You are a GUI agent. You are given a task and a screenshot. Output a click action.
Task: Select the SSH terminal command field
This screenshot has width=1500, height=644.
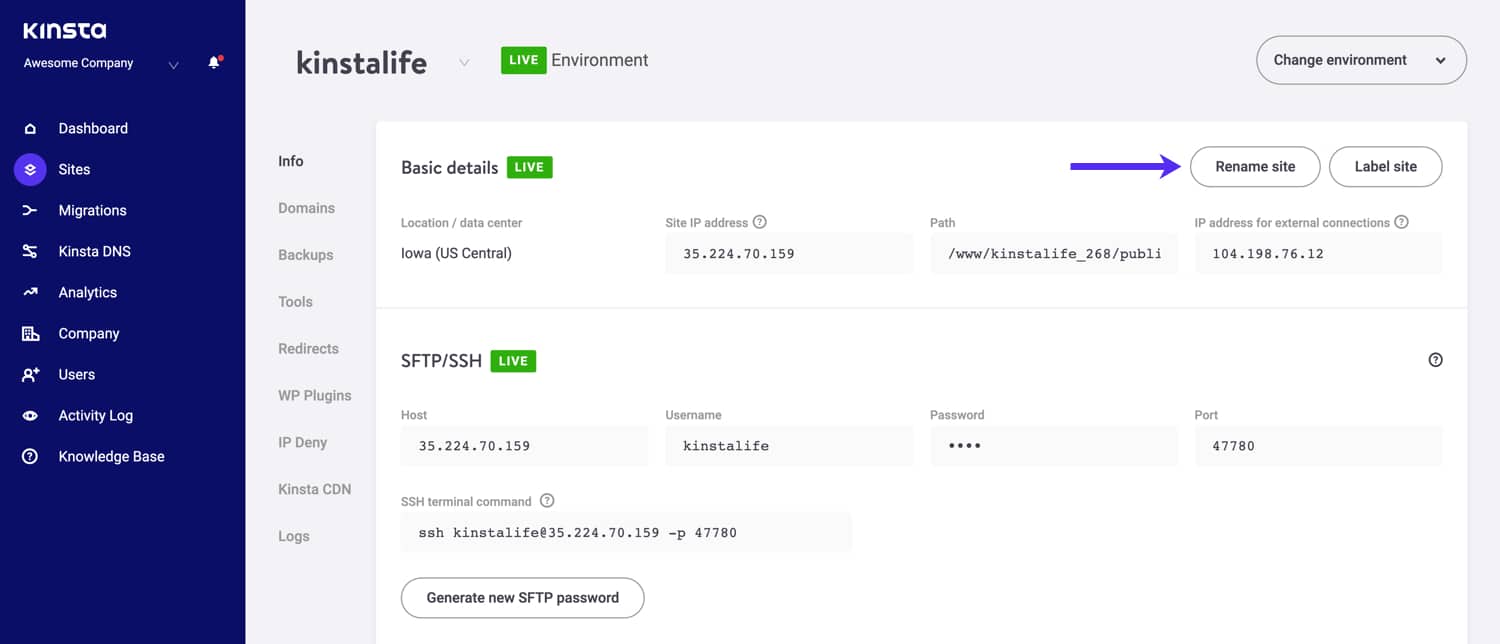pos(627,532)
